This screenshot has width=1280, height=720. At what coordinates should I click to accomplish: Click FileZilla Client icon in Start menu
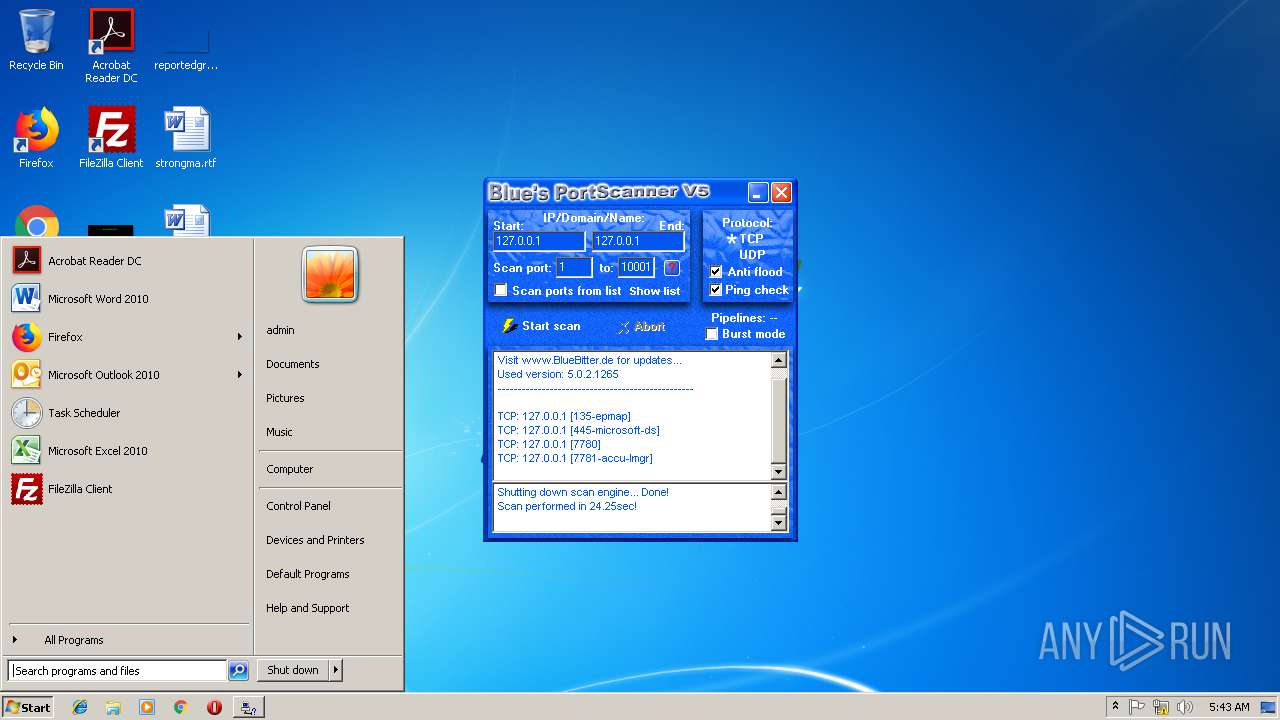(27, 489)
